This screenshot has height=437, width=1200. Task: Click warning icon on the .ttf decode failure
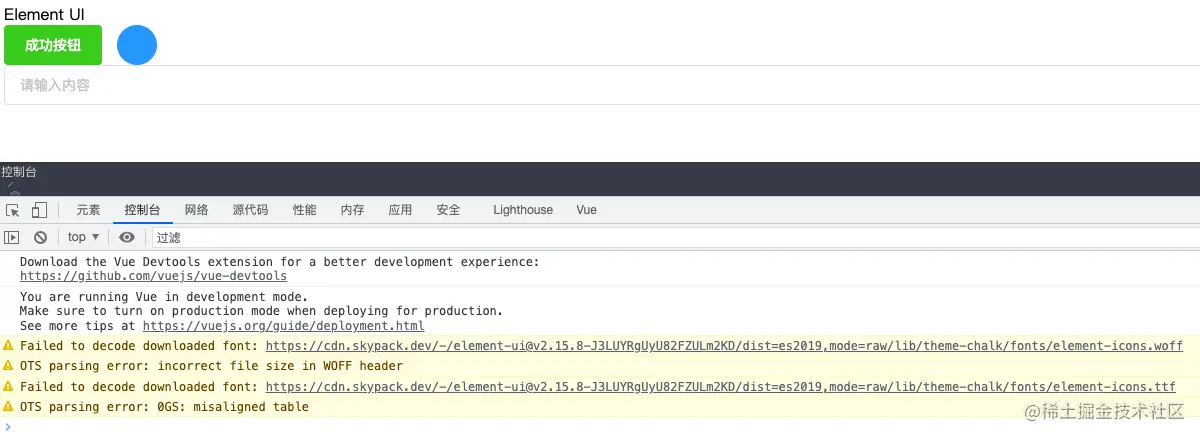click(x=9, y=387)
